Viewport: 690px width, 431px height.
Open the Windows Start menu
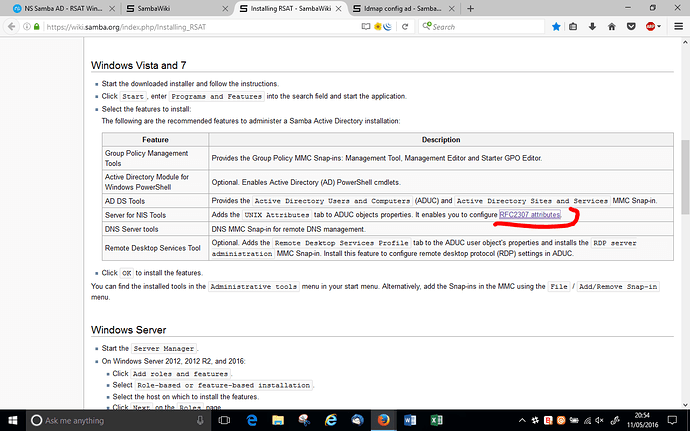point(13,420)
